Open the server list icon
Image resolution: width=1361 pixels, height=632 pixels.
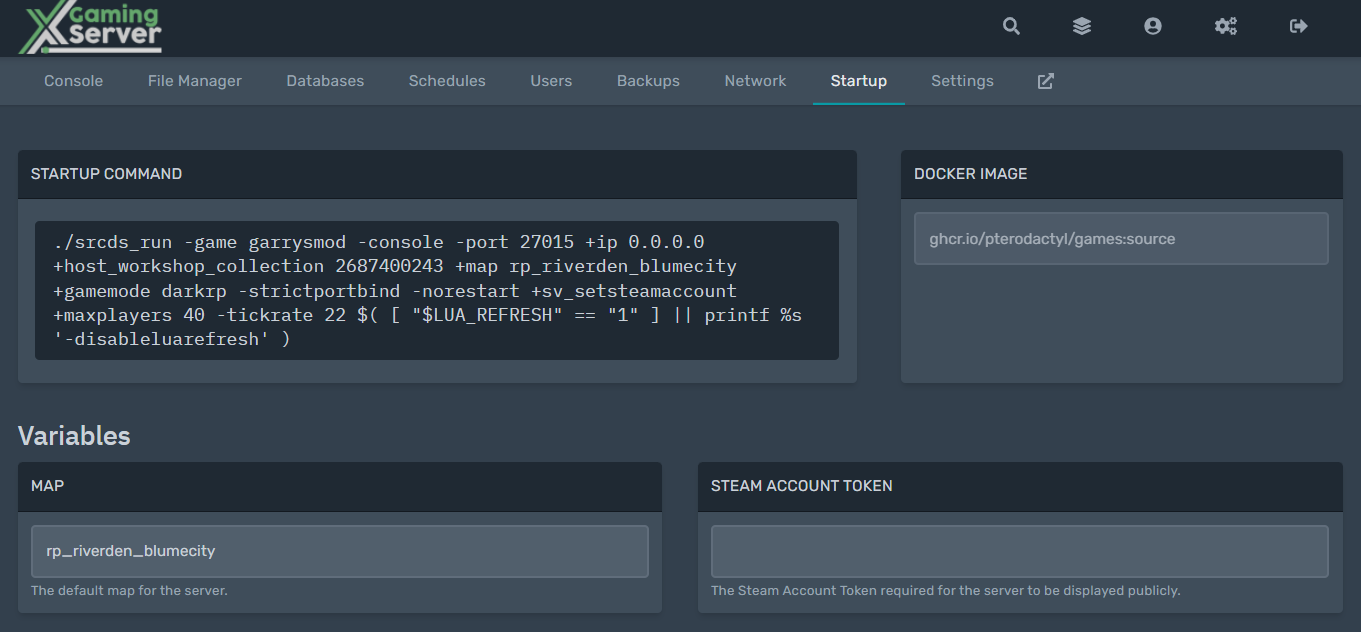click(1082, 26)
